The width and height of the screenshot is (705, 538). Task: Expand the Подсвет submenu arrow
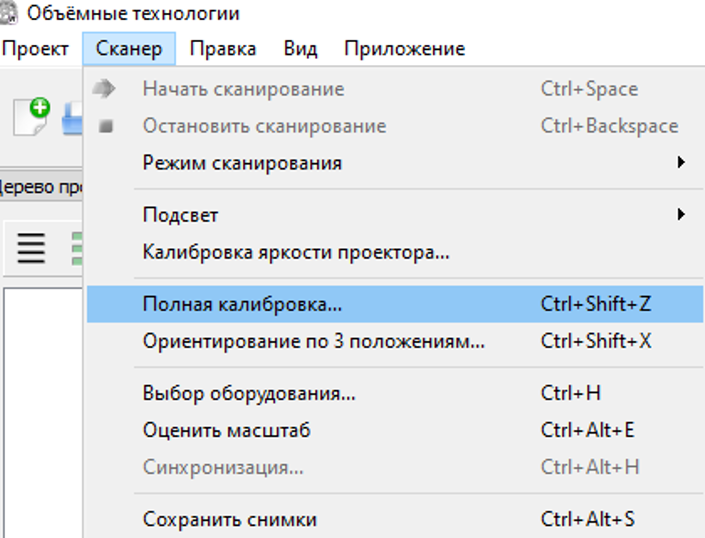coord(681,214)
